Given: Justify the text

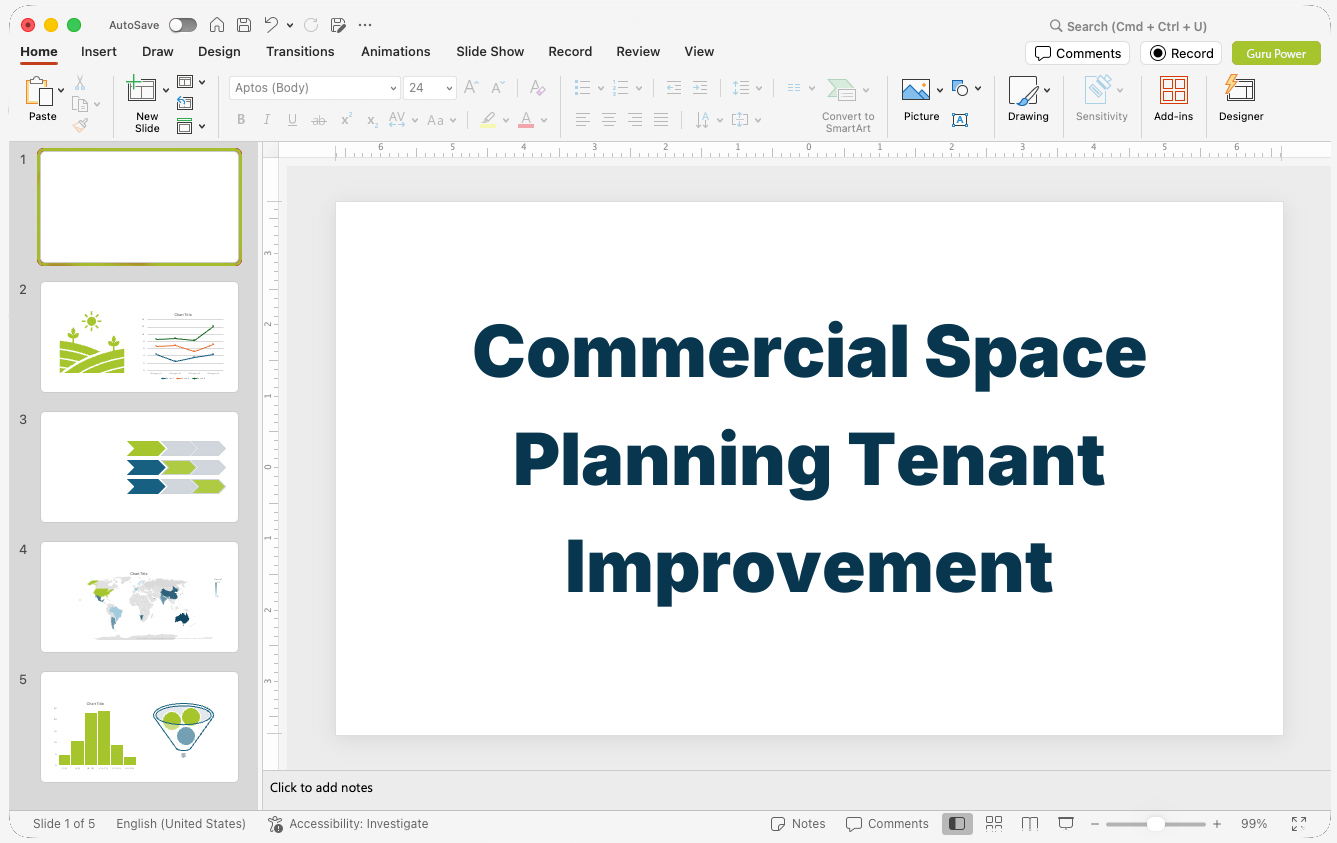Looking at the screenshot, I should (661, 120).
